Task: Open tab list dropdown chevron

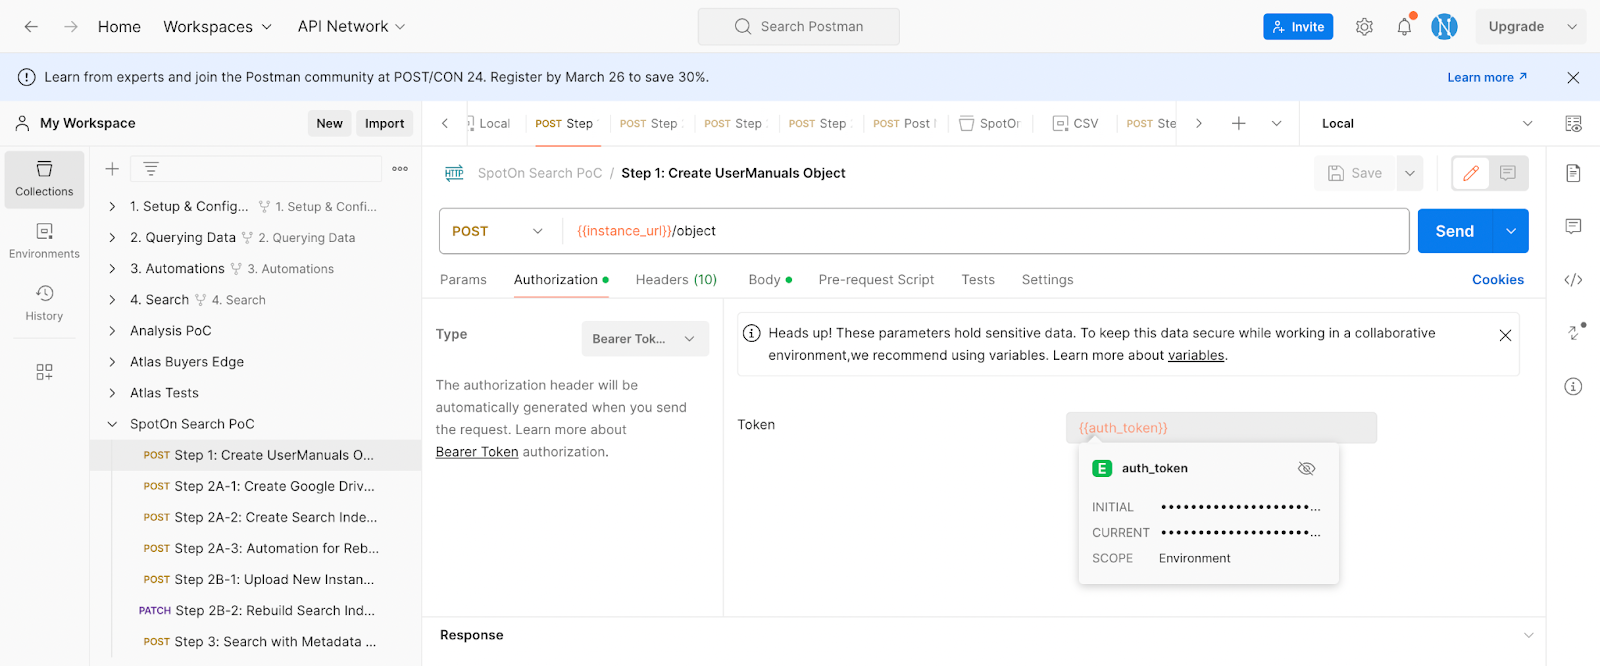Action: [1276, 123]
